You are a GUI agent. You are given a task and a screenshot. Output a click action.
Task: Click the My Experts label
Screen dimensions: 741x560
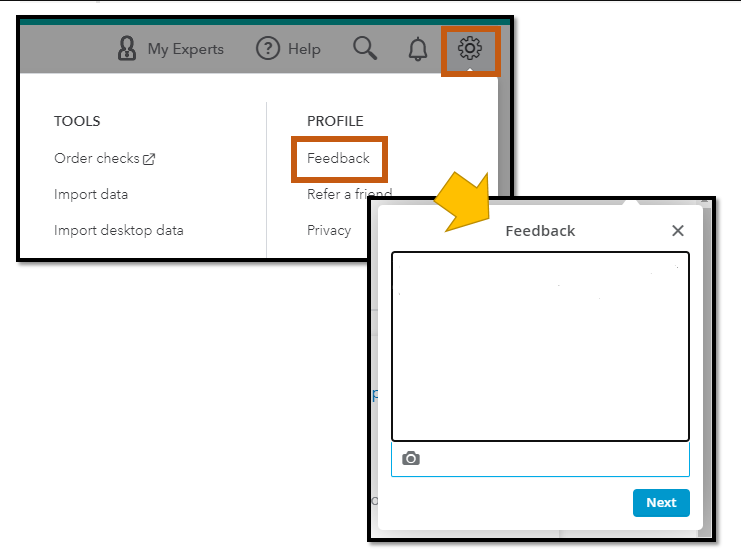pyautogui.click(x=186, y=49)
